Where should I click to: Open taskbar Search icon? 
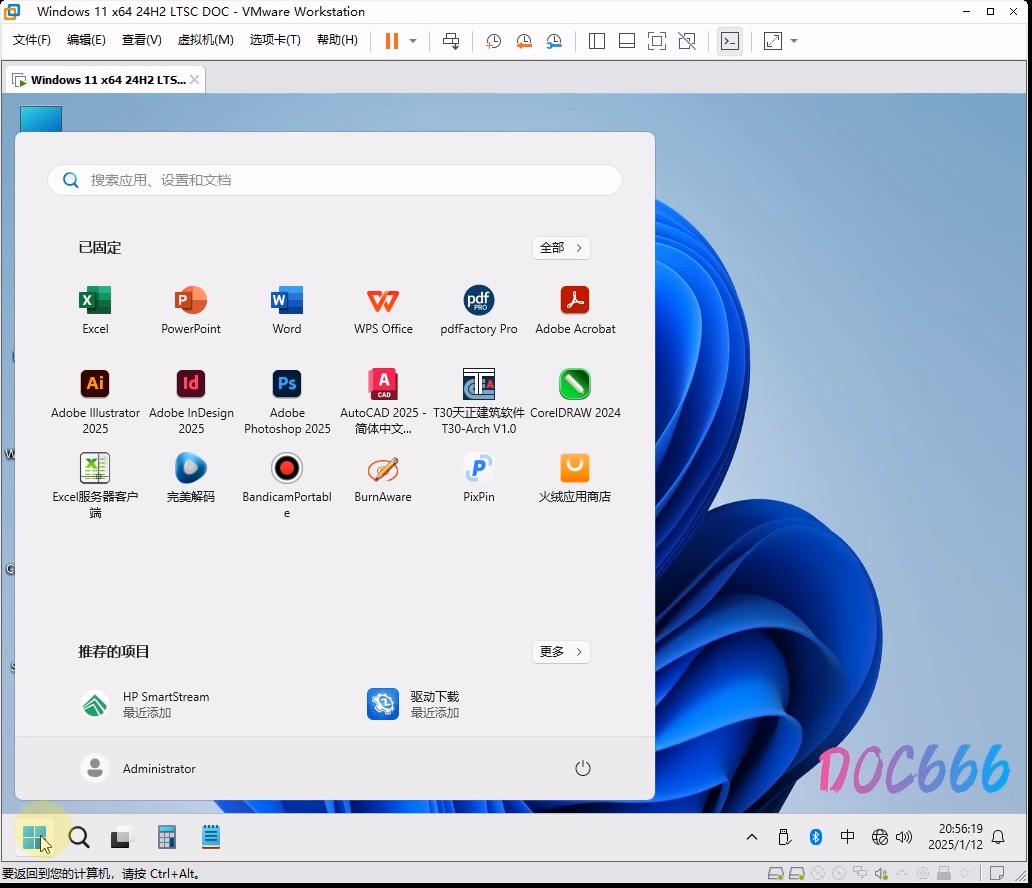point(79,837)
